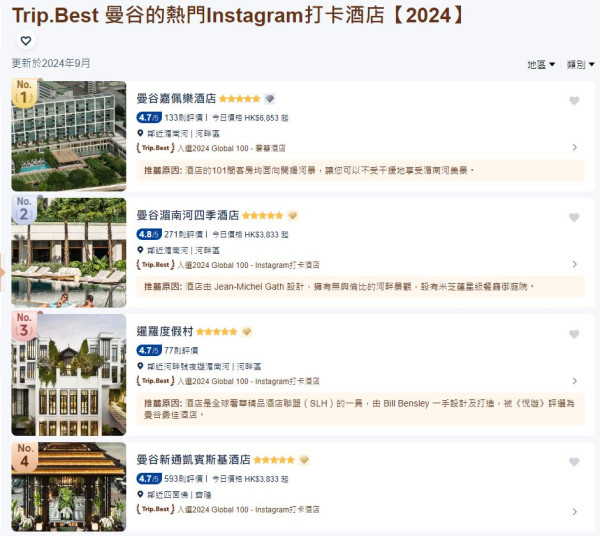This screenshot has height=536, width=600.
Task: Expand the chevron arrow on the 曼谷新通凱賓斯基酒店 card
Action: click(574, 512)
